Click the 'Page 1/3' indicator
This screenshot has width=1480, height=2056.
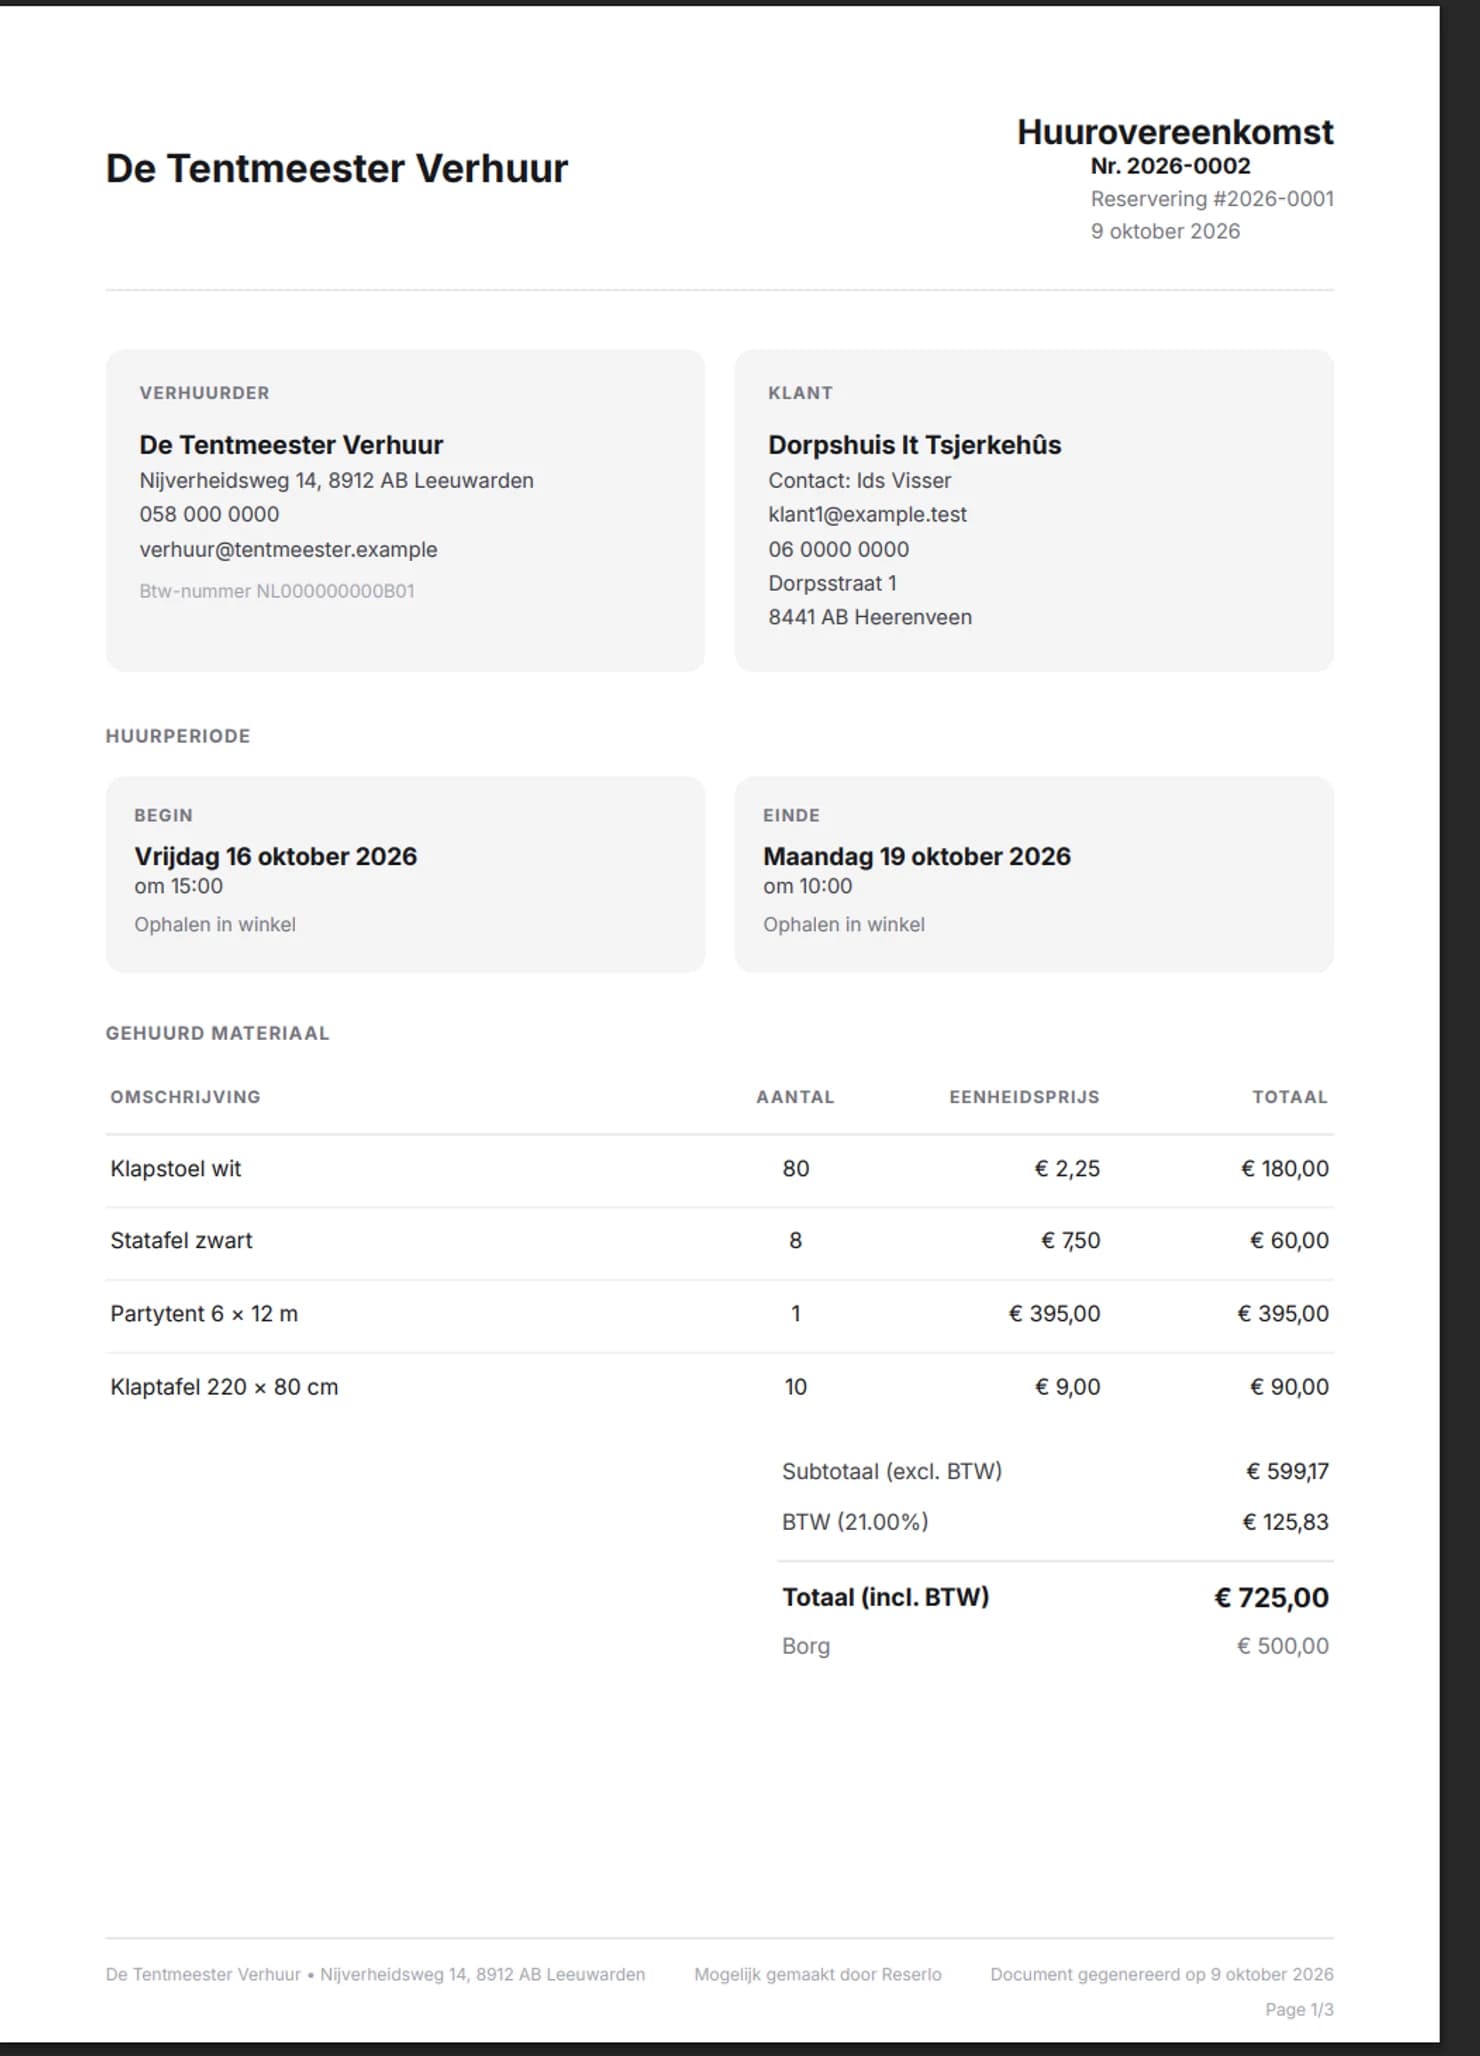point(1299,2010)
